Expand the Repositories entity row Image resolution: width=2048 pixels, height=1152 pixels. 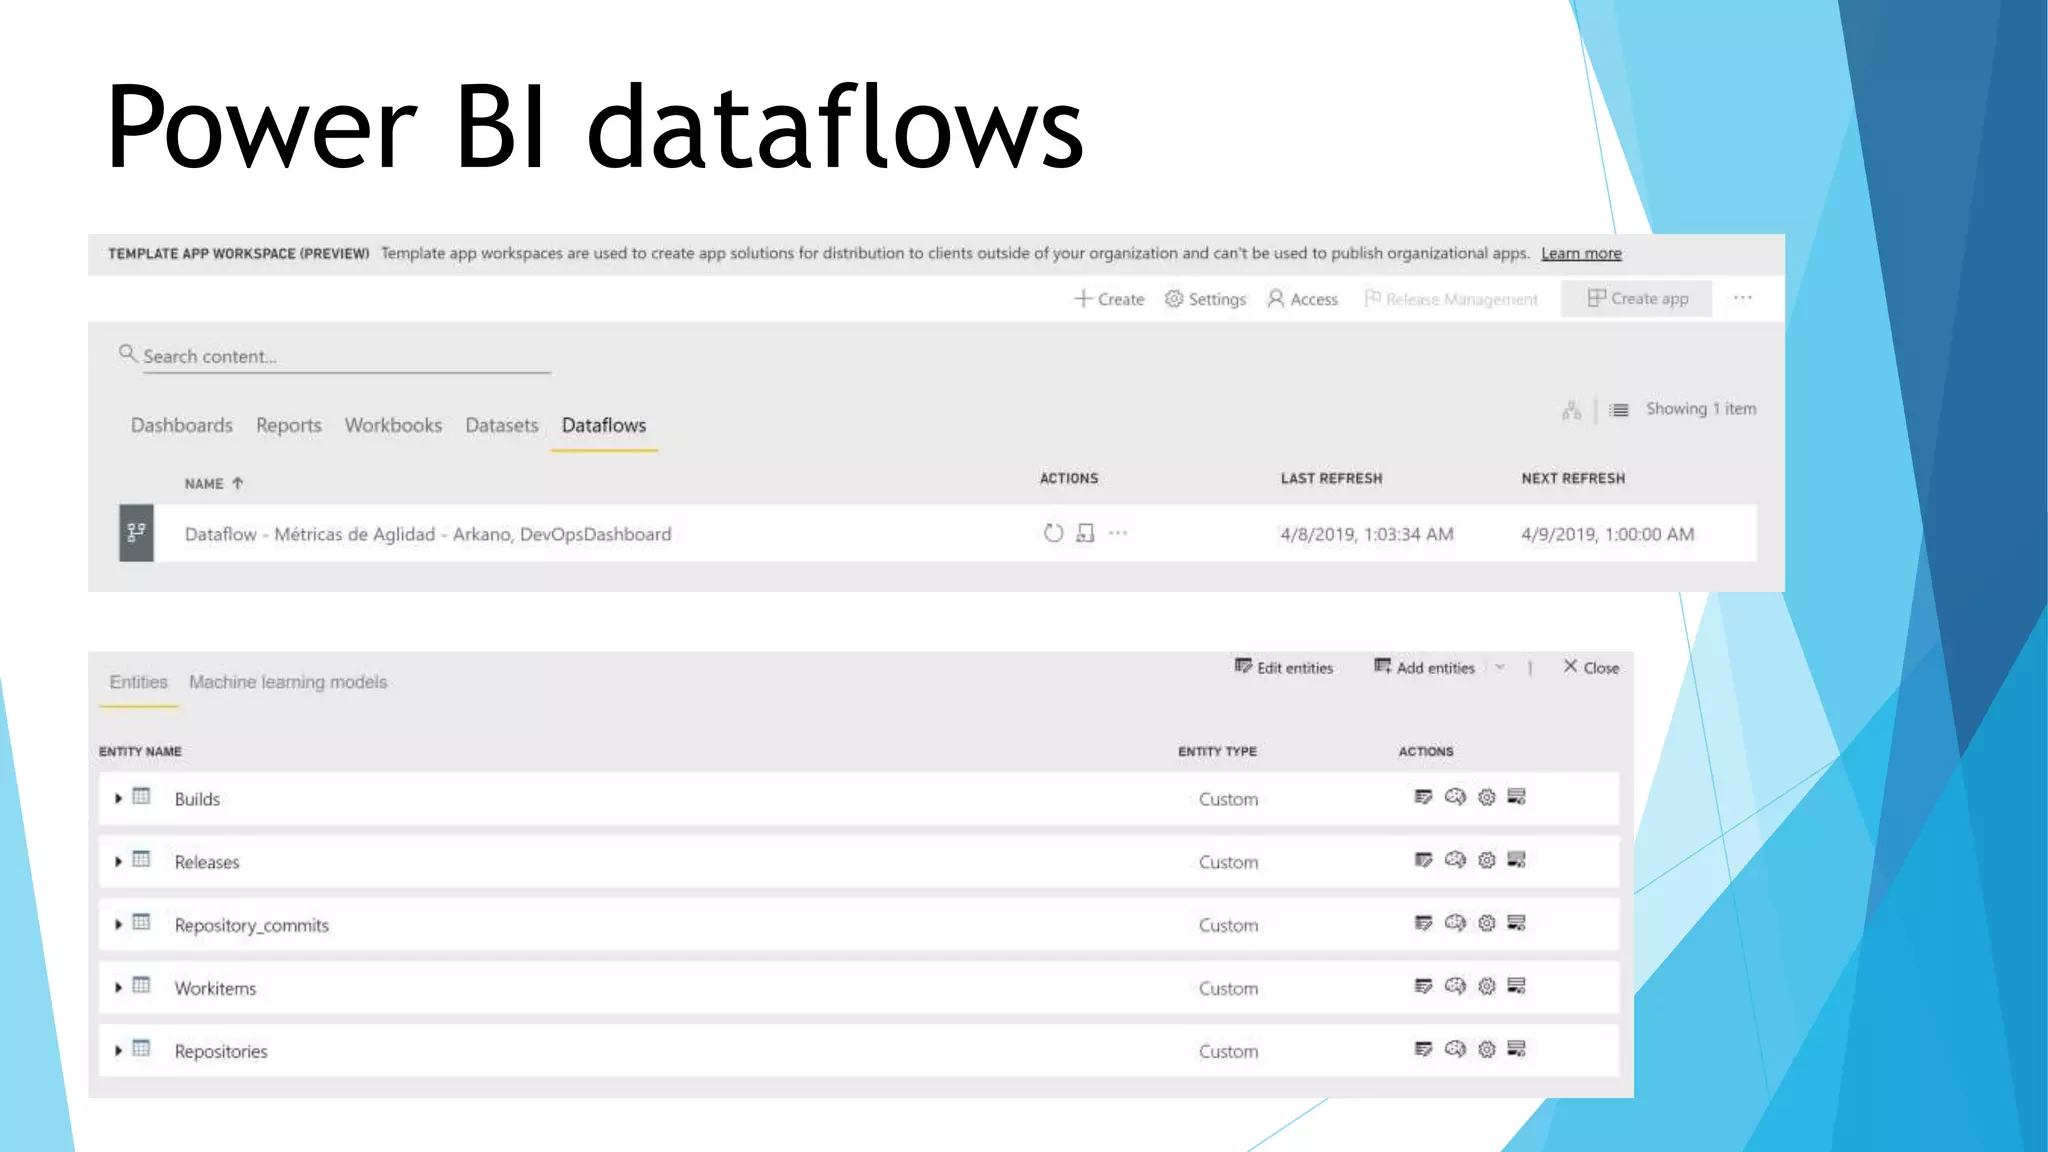click(118, 1051)
